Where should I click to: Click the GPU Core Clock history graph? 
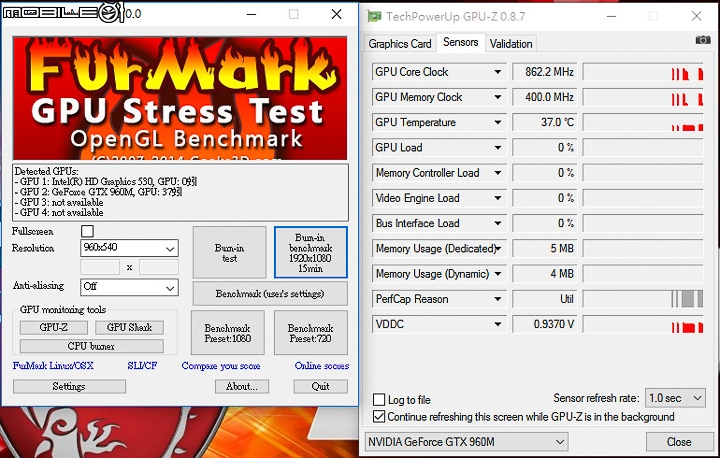(643, 72)
